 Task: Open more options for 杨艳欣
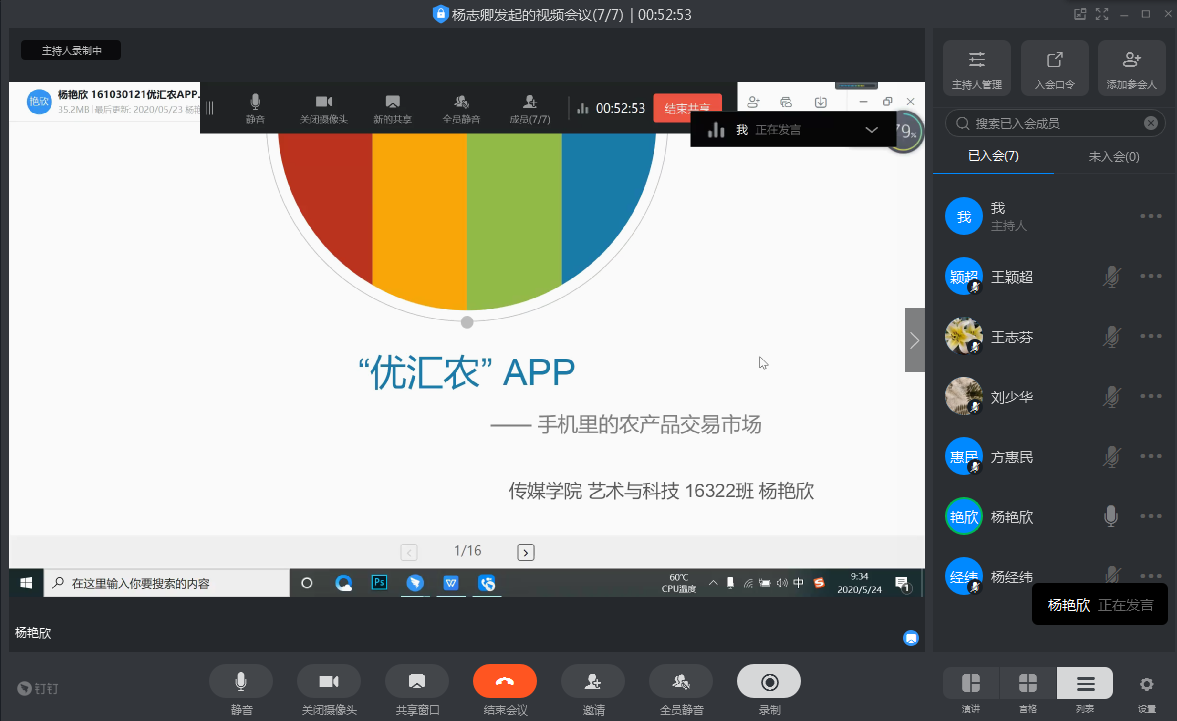tap(1151, 516)
